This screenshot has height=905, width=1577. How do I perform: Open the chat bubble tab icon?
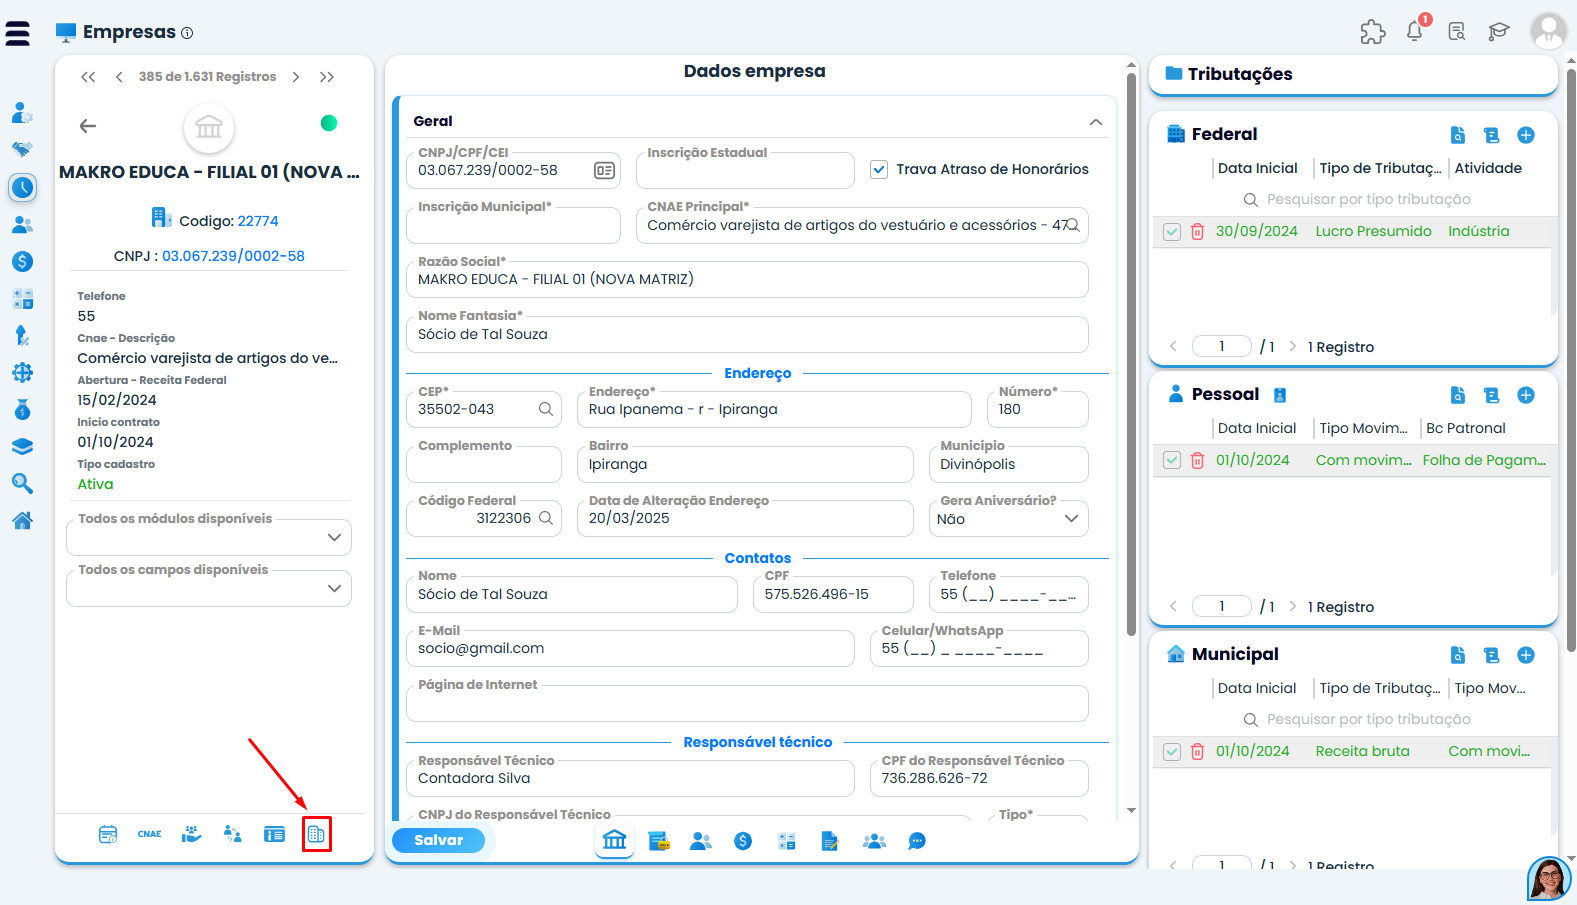pyautogui.click(x=917, y=841)
